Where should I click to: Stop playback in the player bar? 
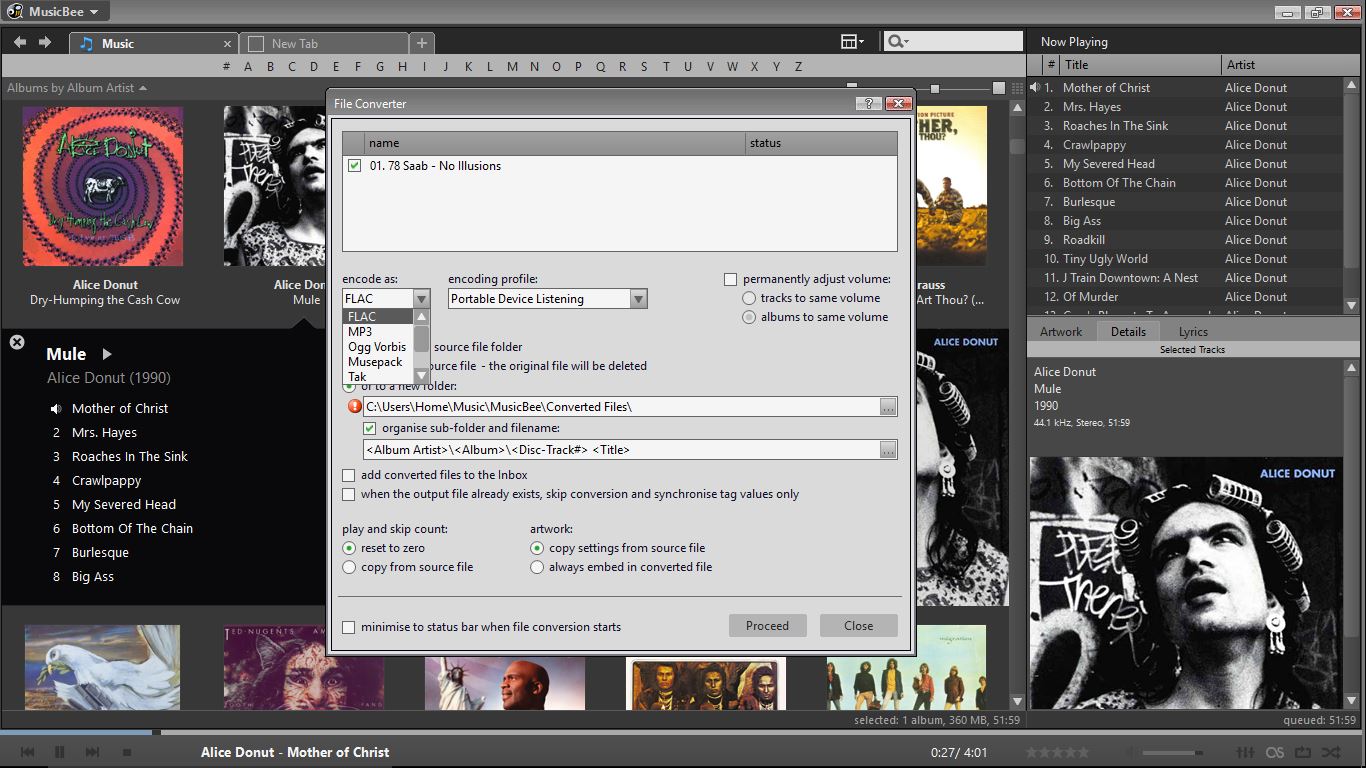tap(127, 752)
